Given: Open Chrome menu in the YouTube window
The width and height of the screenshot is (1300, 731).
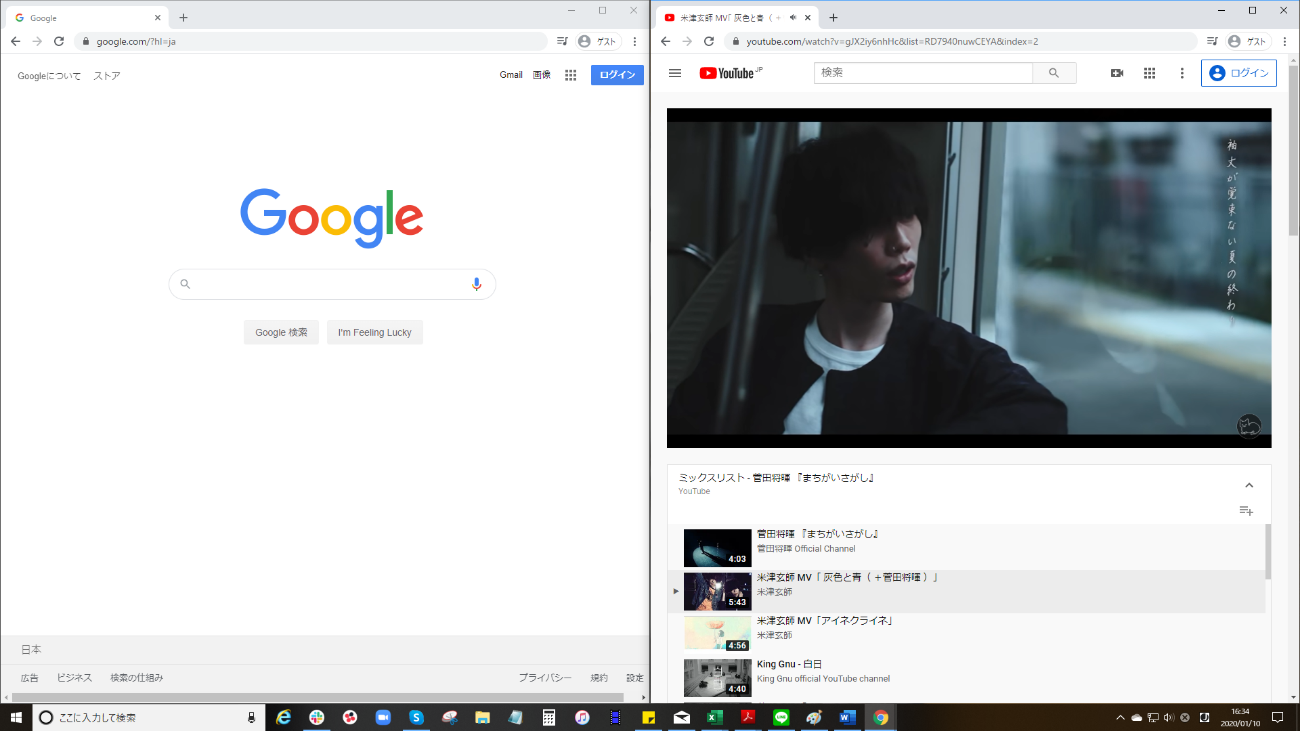Looking at the screenshot, I should point(1285,41).
